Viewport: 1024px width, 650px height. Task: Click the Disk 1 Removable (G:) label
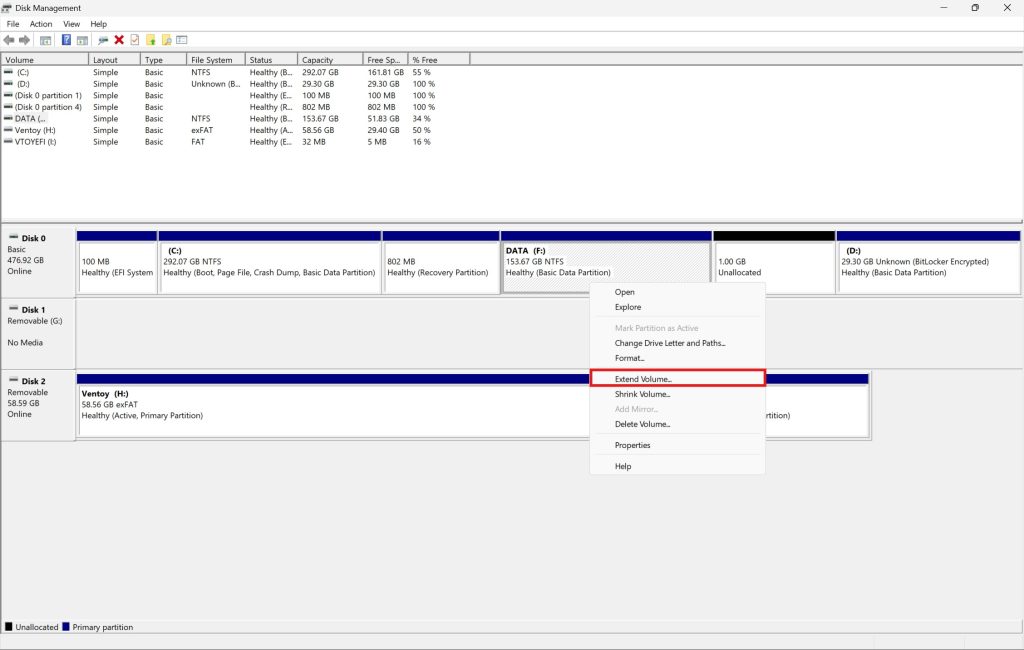[38, 332]
